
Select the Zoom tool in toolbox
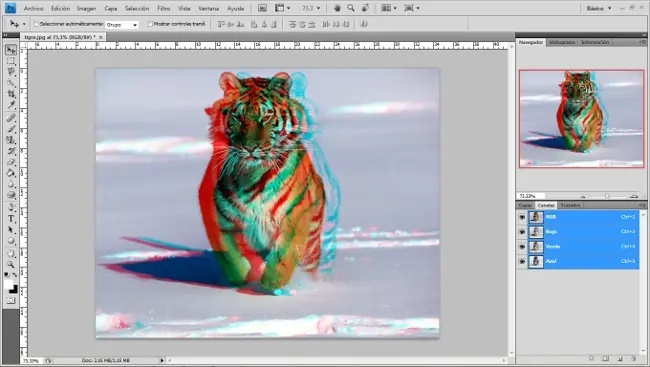[x=11, y=264]
